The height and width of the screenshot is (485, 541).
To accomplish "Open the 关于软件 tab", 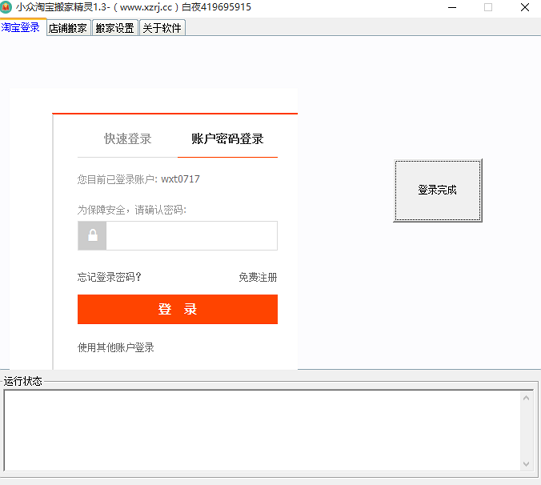I will (162, 28).
